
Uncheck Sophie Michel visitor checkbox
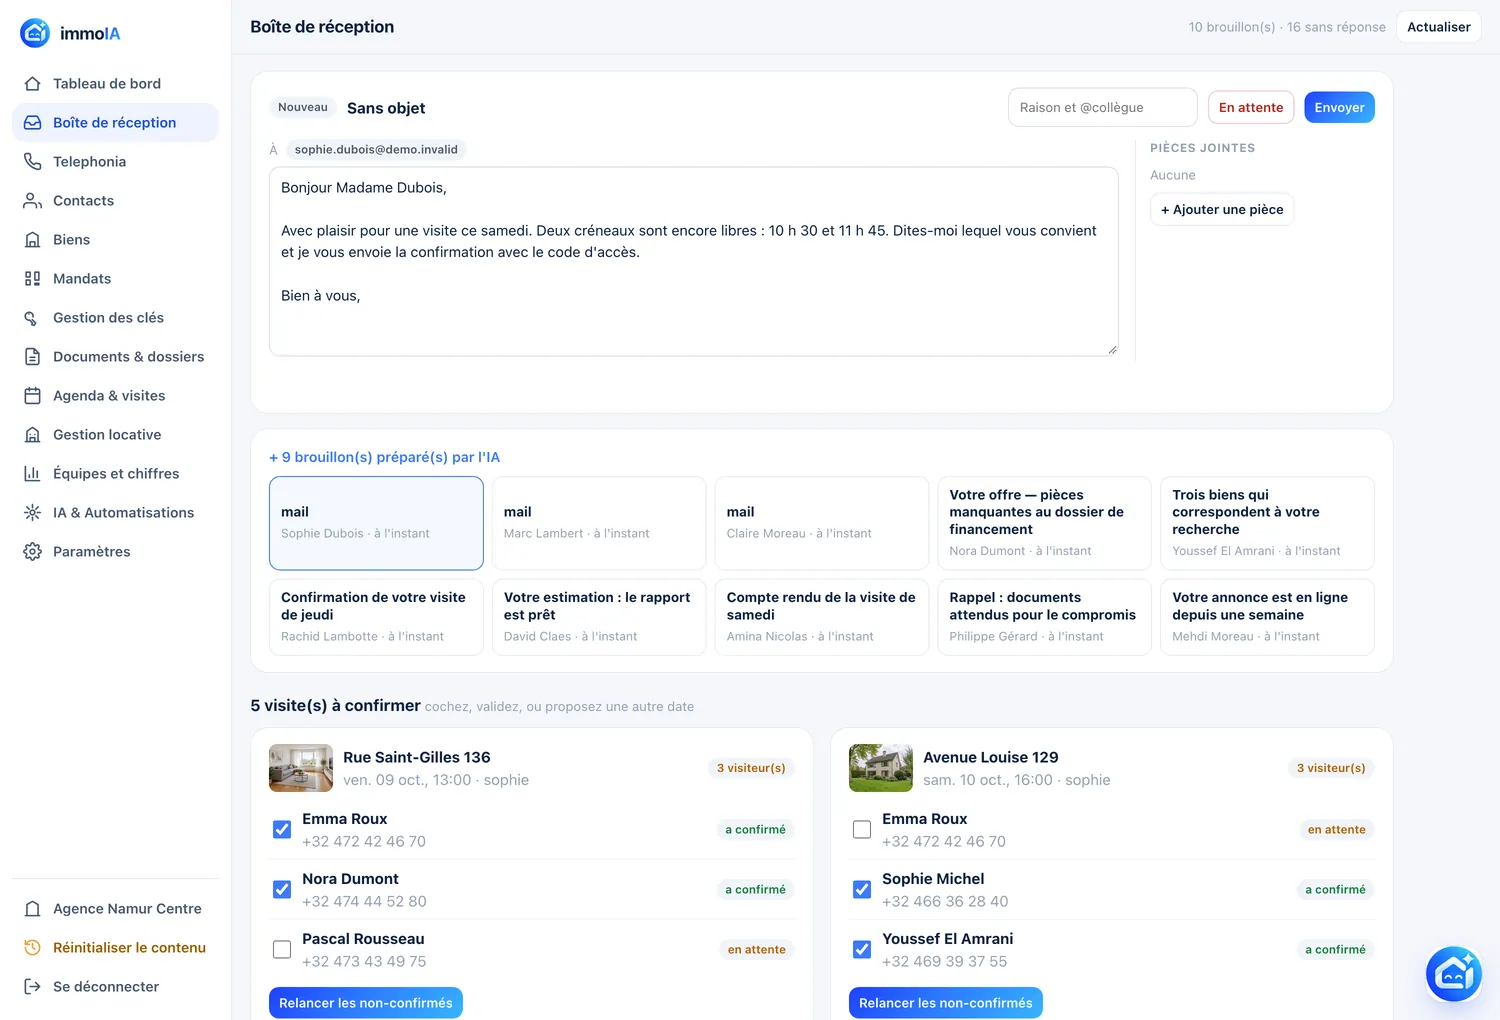click(862, 890)
